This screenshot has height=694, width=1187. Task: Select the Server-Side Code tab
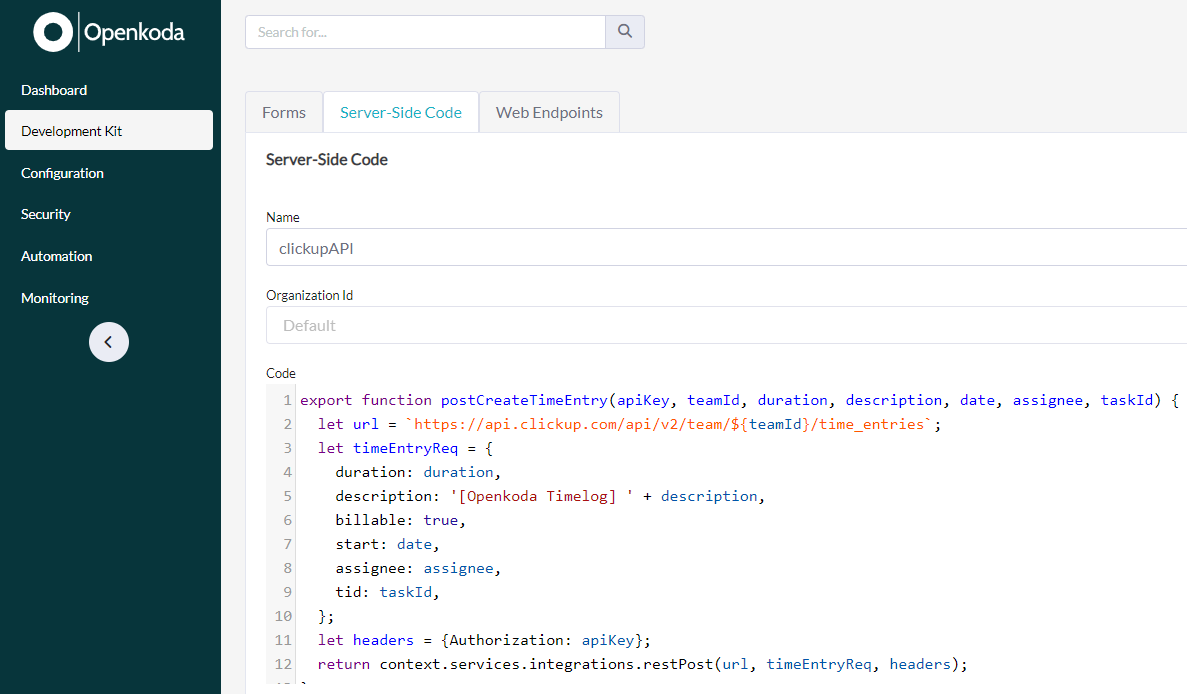400,112
